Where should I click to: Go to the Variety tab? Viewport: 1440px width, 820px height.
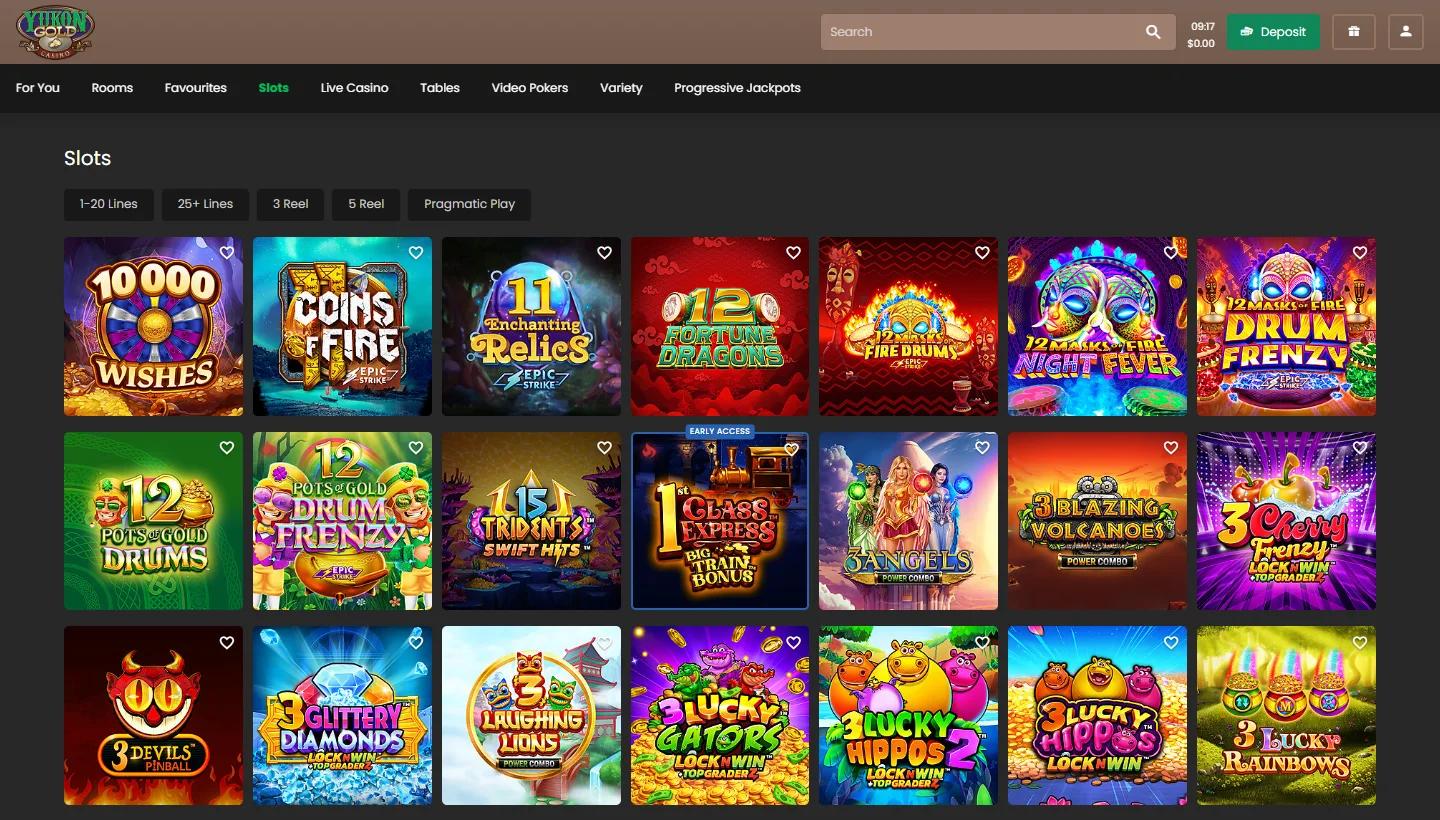tap(621, 88)
